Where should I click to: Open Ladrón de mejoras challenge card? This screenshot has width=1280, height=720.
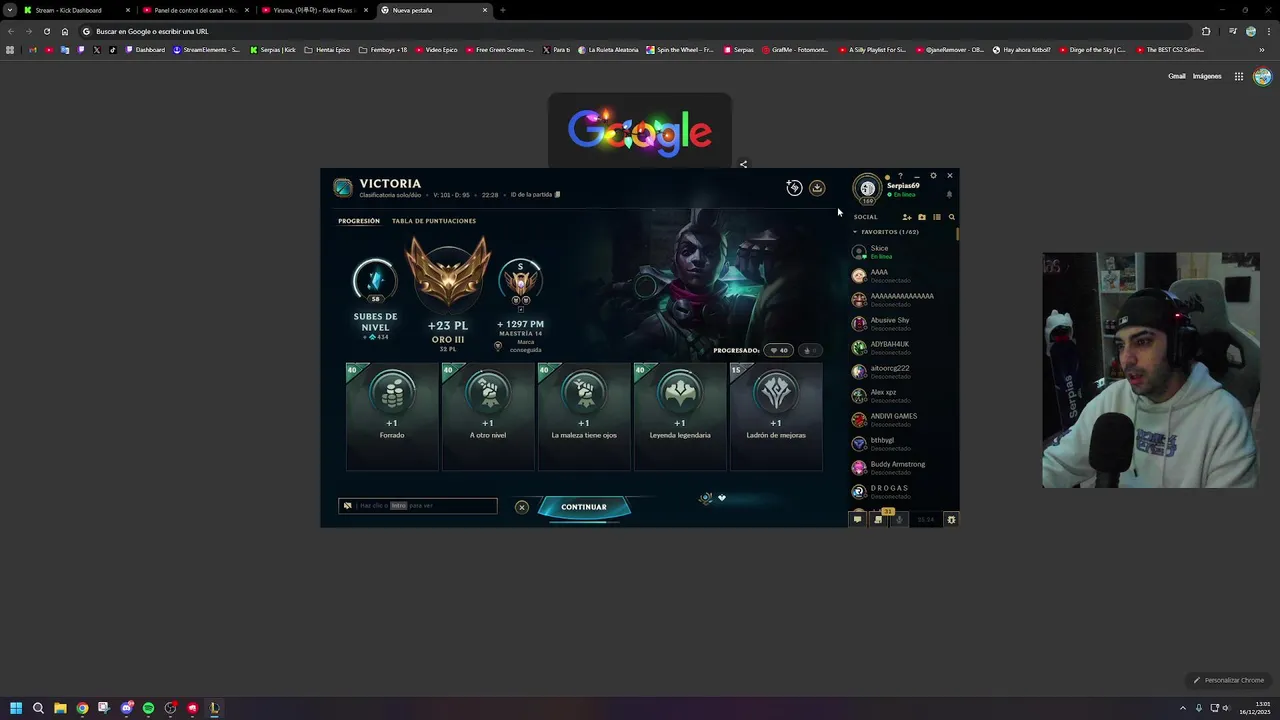776,416
